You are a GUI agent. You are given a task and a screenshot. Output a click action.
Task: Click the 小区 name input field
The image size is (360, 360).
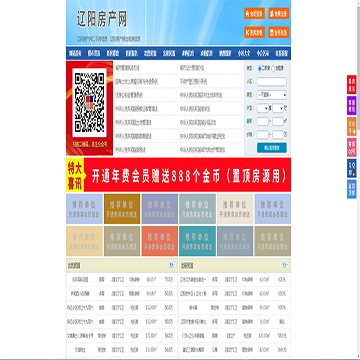coord(272,82)
